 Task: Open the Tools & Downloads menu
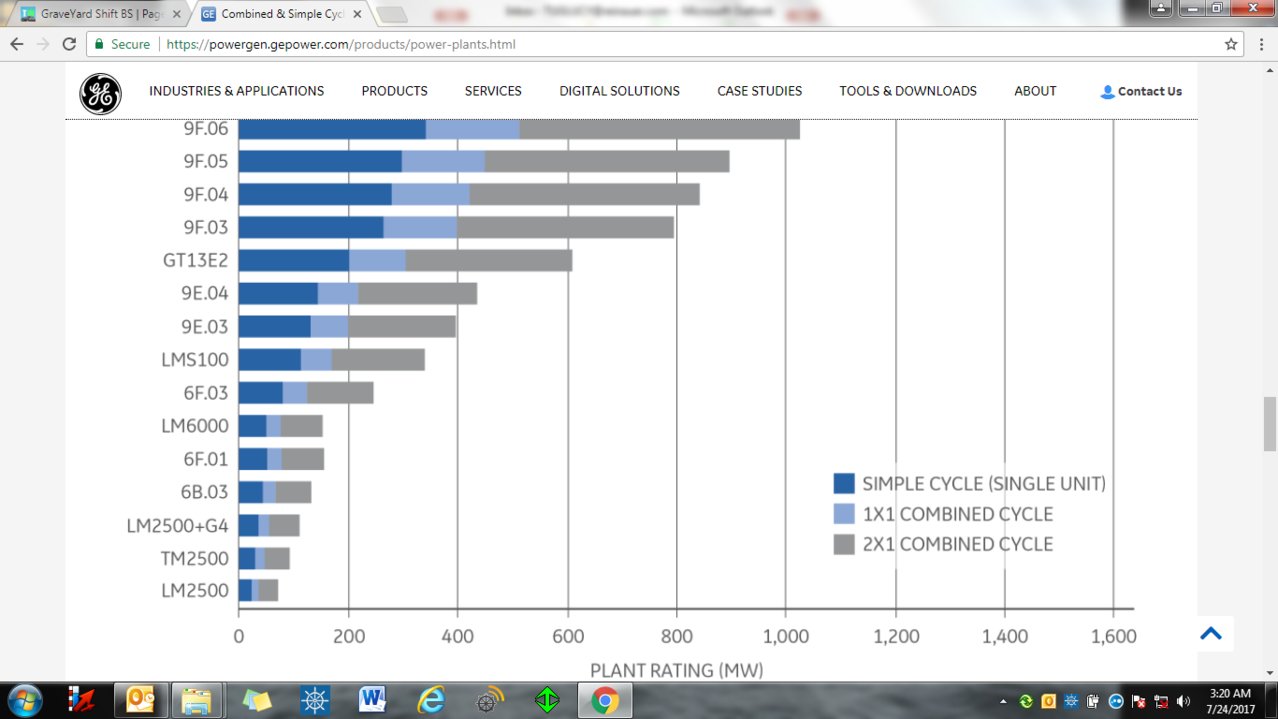(908, 91)
